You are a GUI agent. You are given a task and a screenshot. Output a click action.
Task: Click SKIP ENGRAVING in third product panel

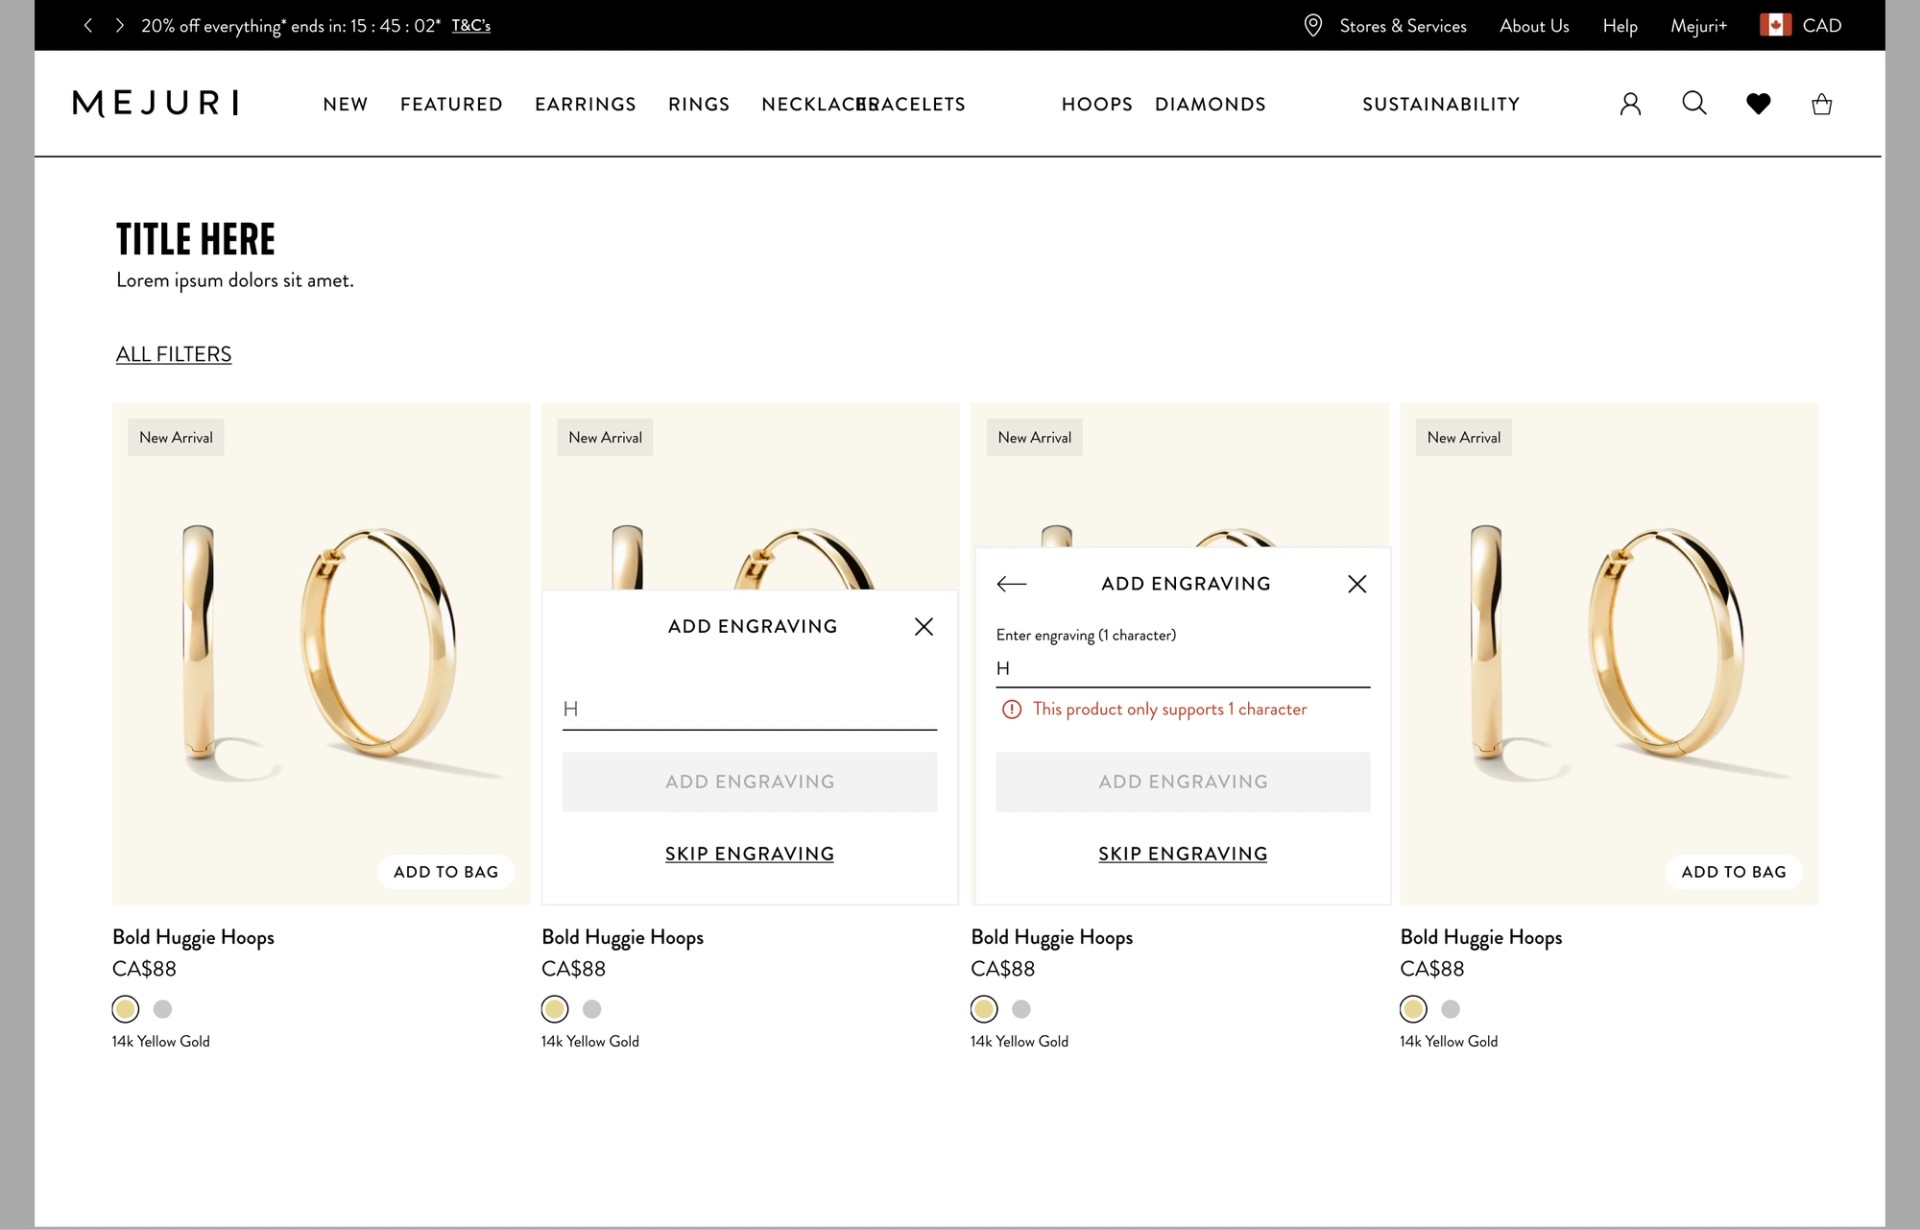tap(1182, 854)
